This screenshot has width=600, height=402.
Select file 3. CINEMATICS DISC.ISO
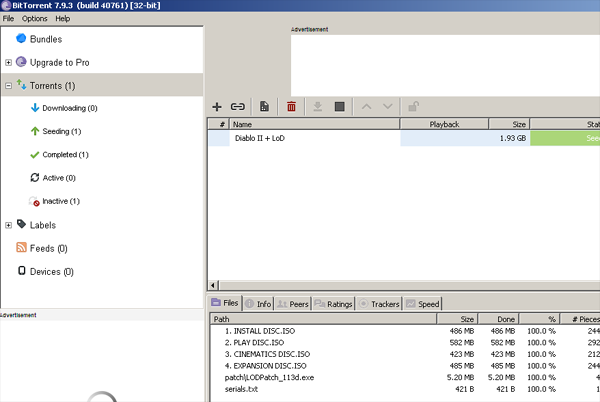[267, 354]
